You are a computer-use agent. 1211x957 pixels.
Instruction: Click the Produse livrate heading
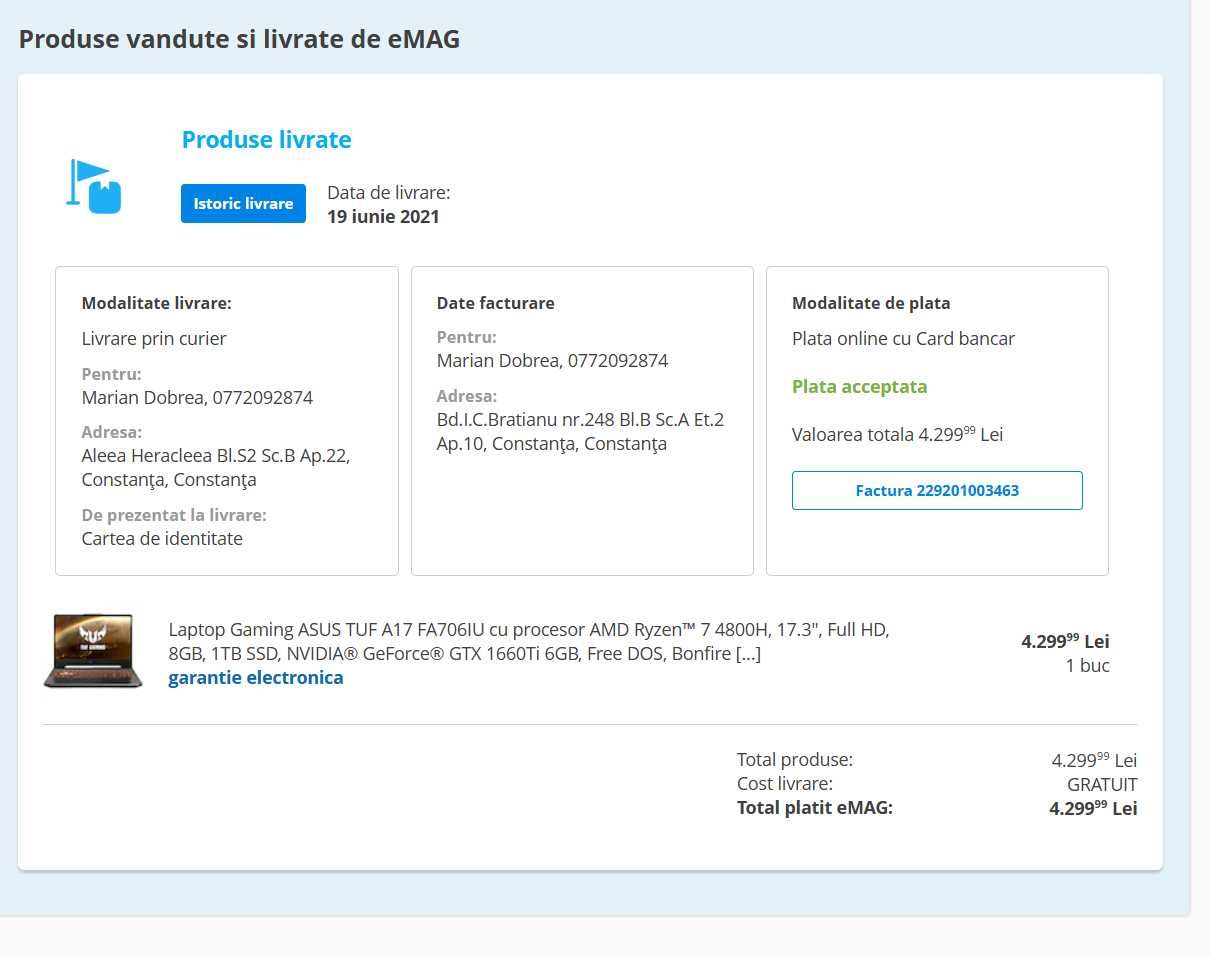[x=267, y=139]
